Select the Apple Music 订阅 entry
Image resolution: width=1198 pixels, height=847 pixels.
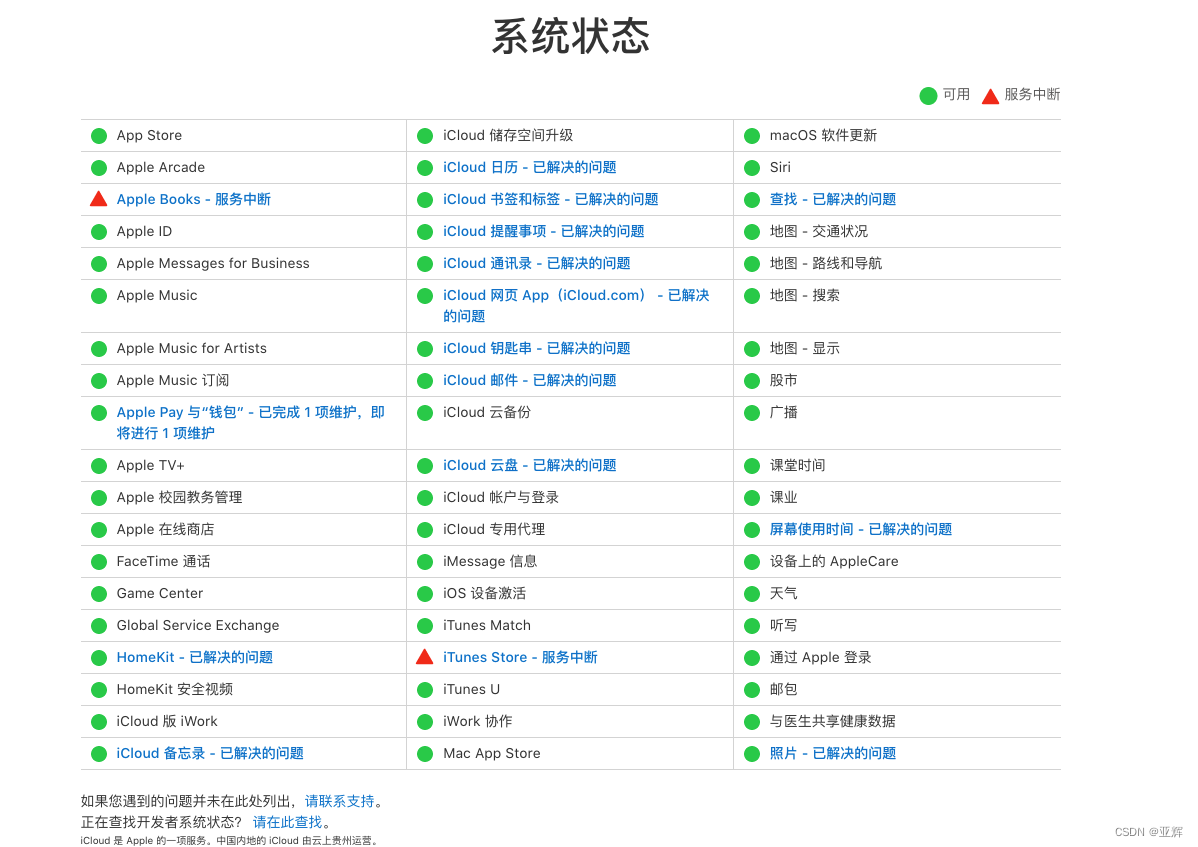(173, 380)
